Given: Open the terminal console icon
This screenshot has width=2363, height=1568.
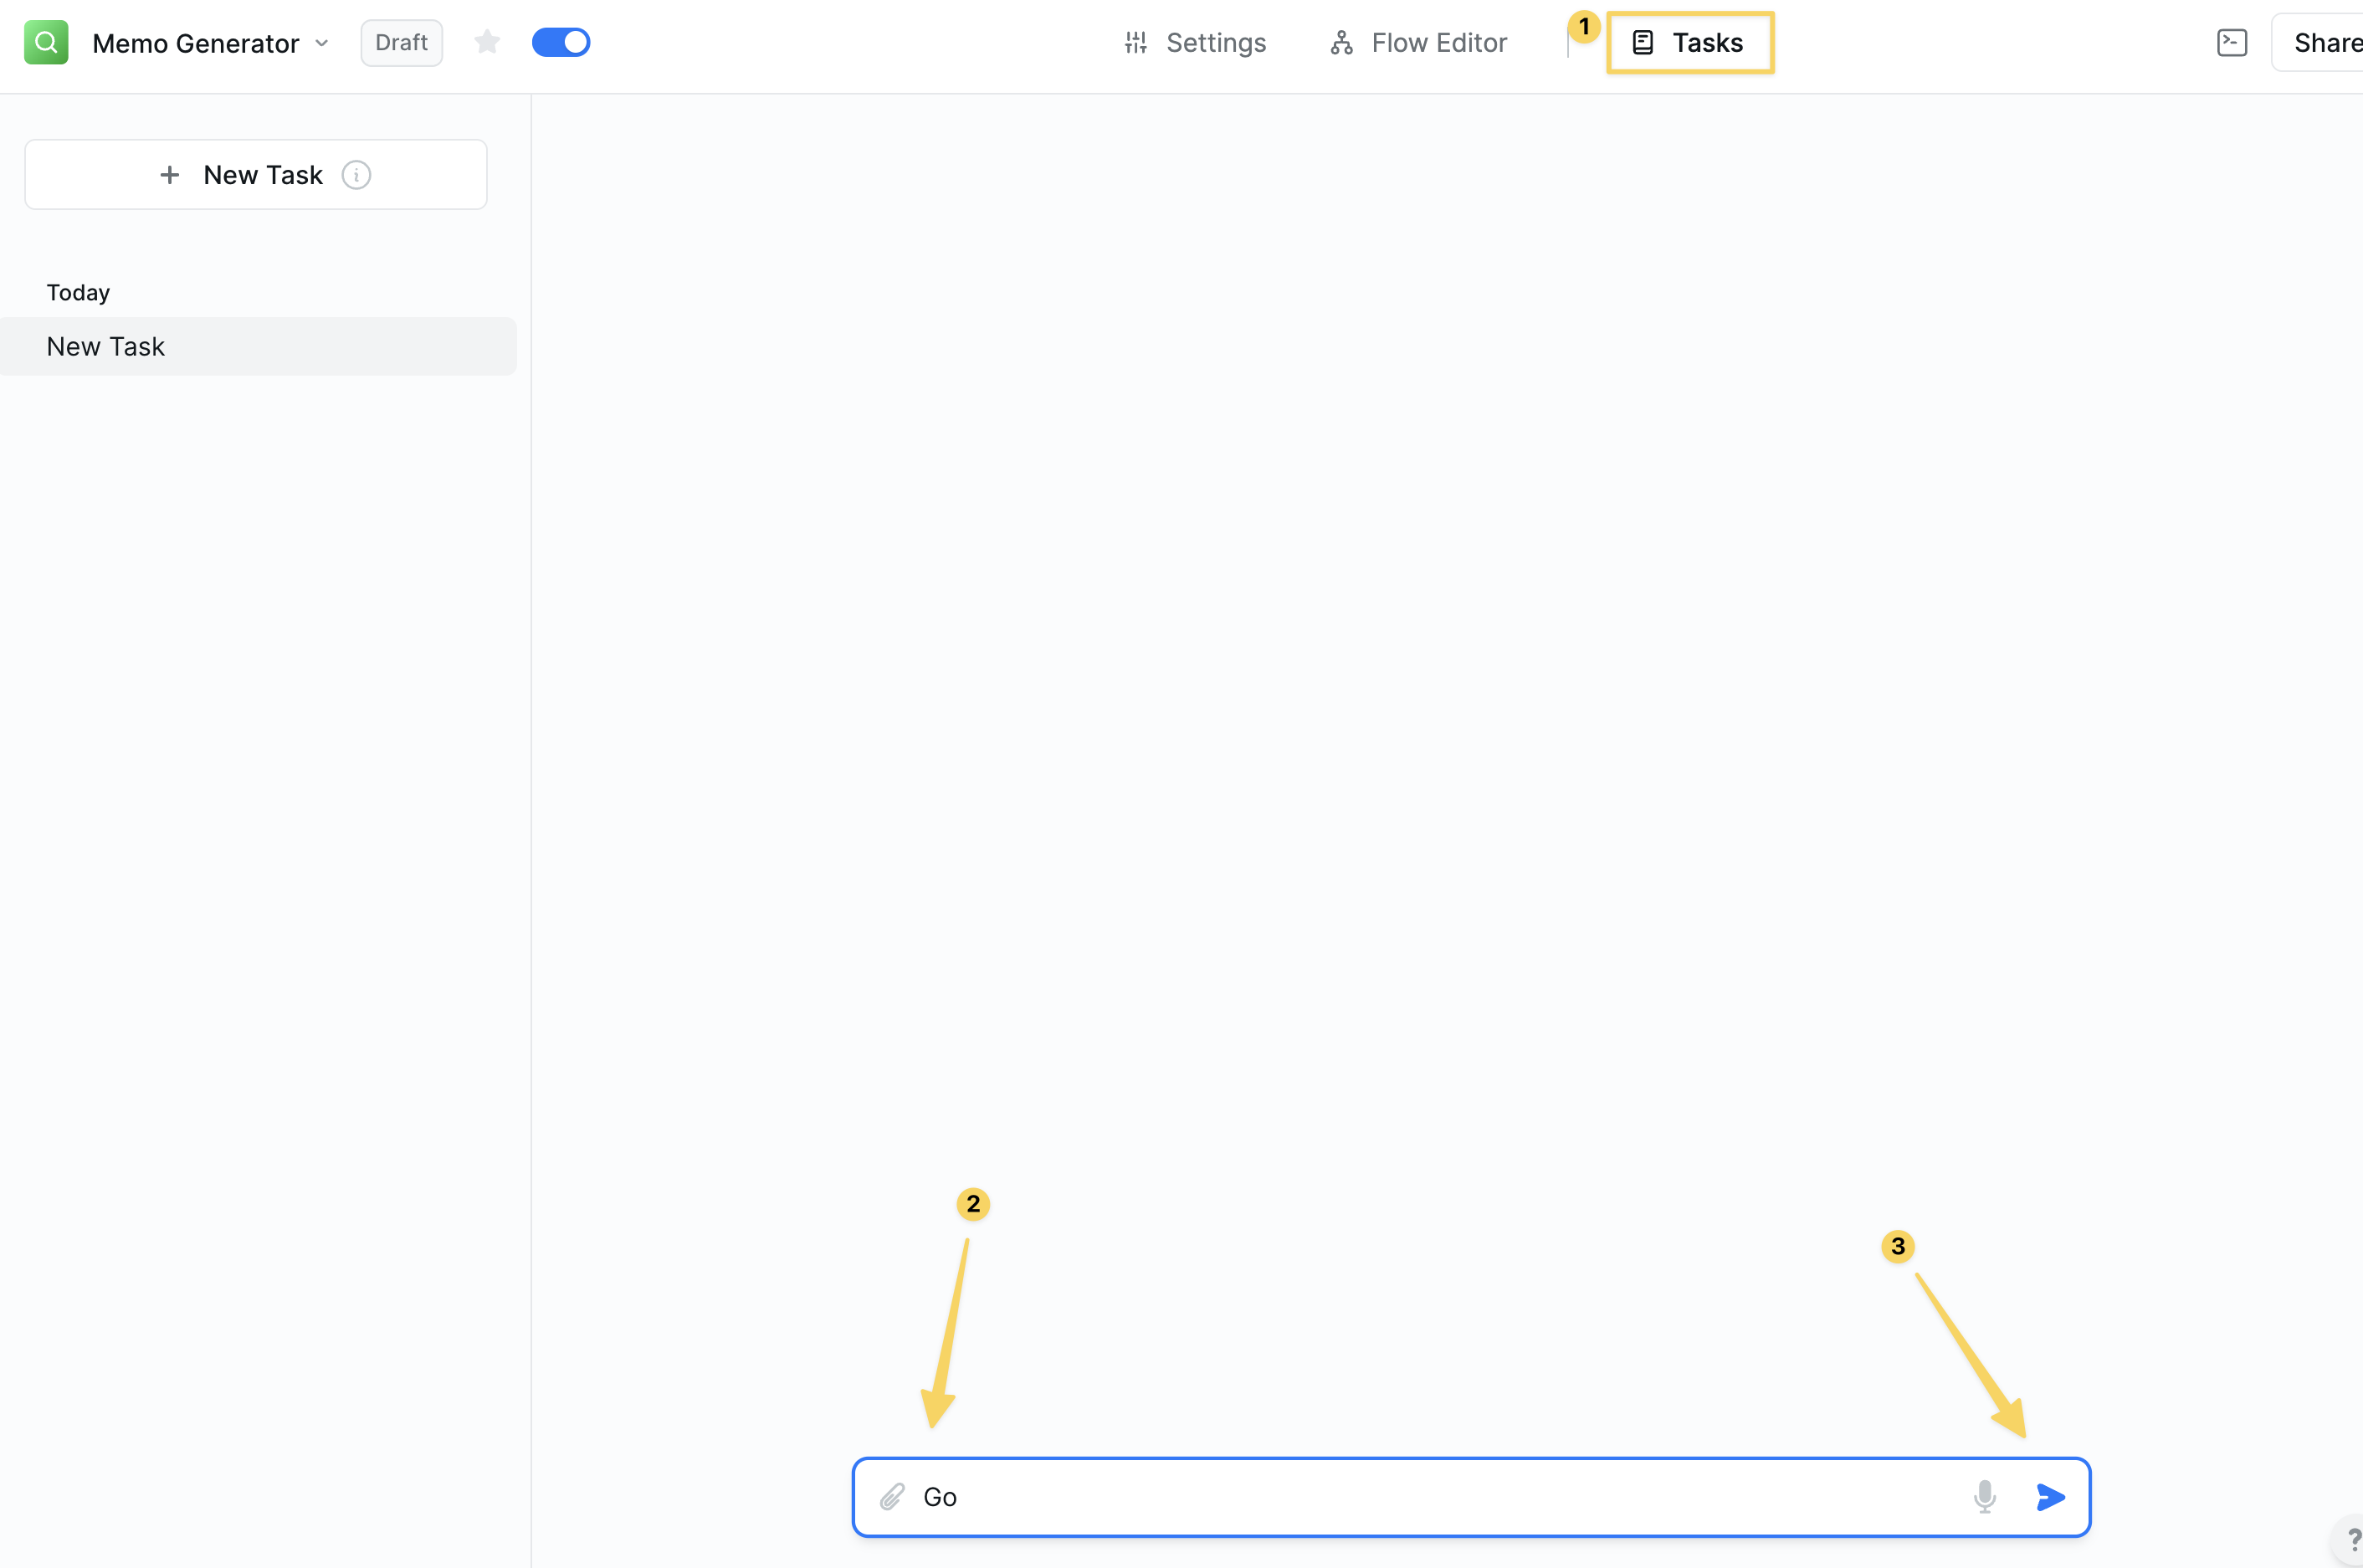Looking at the screenshot, I should [2232, 43].
